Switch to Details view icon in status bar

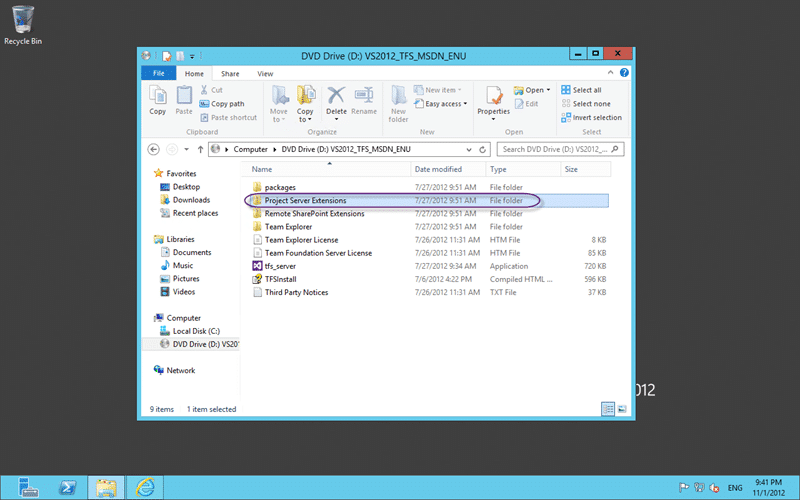tap(608, 409)
